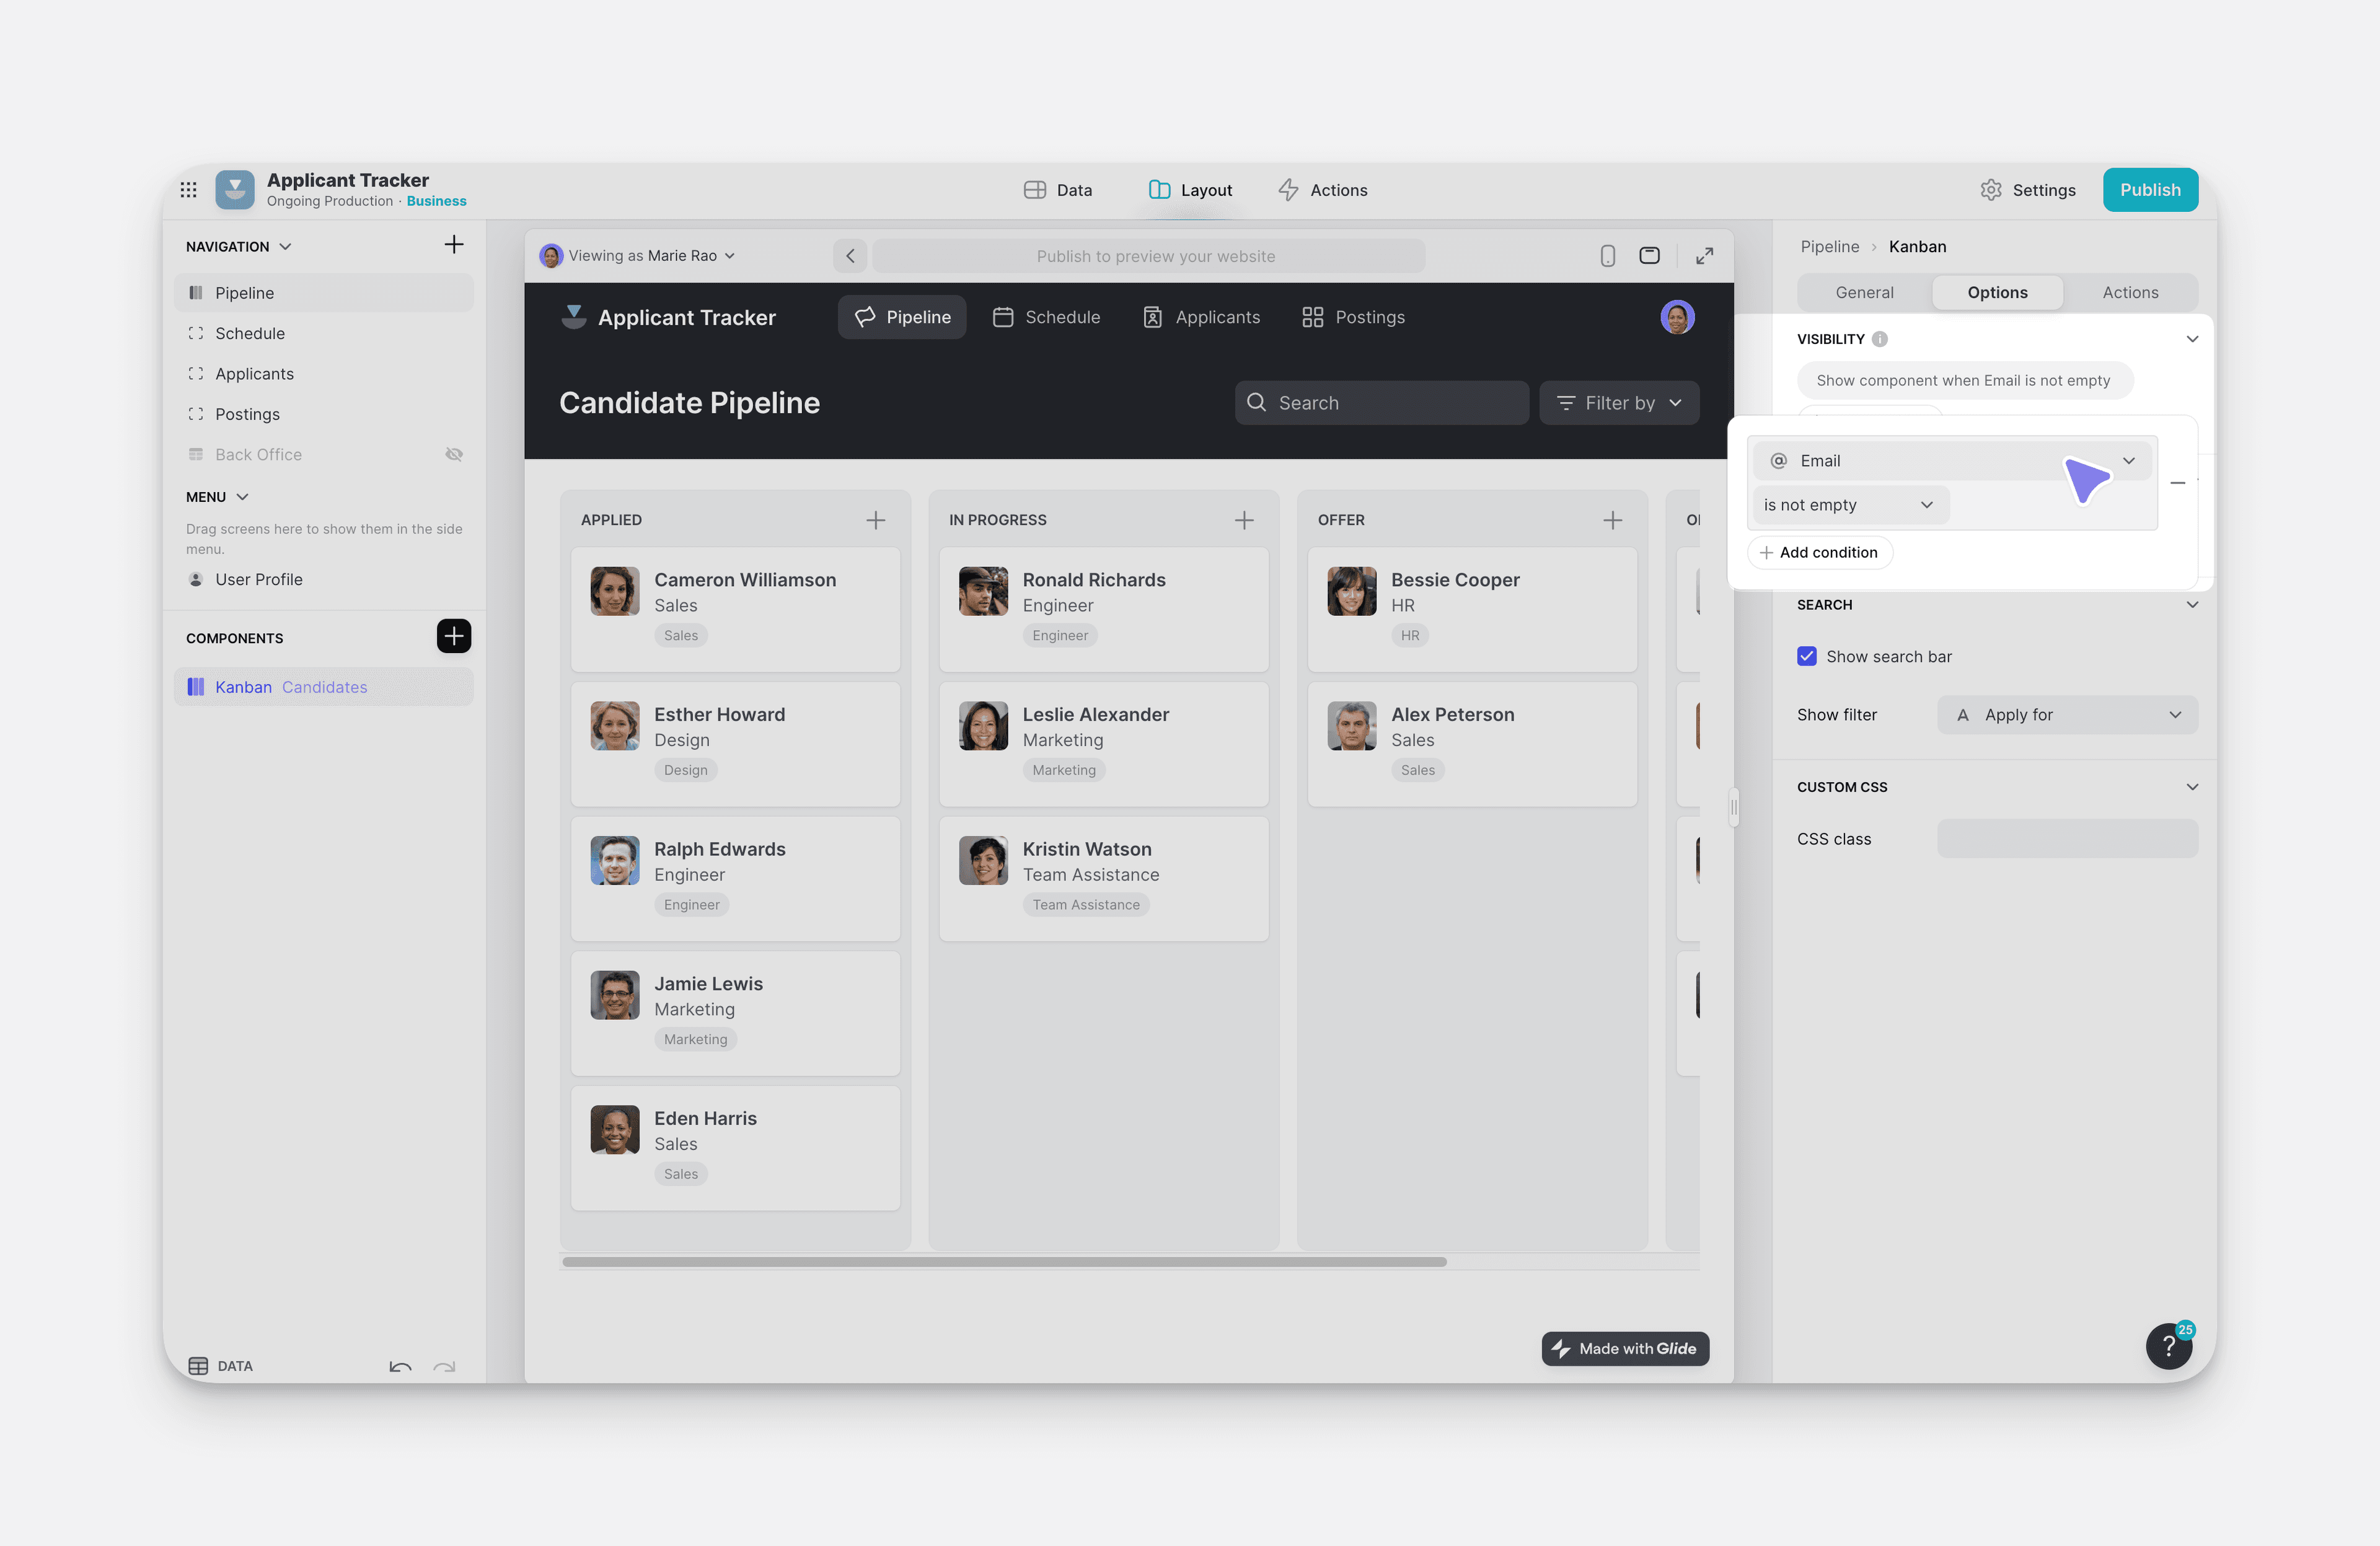Screen dimensions: 2380x1546
Task: Collapse the NAVIGATION section
Action: click(x=285, y=247)
